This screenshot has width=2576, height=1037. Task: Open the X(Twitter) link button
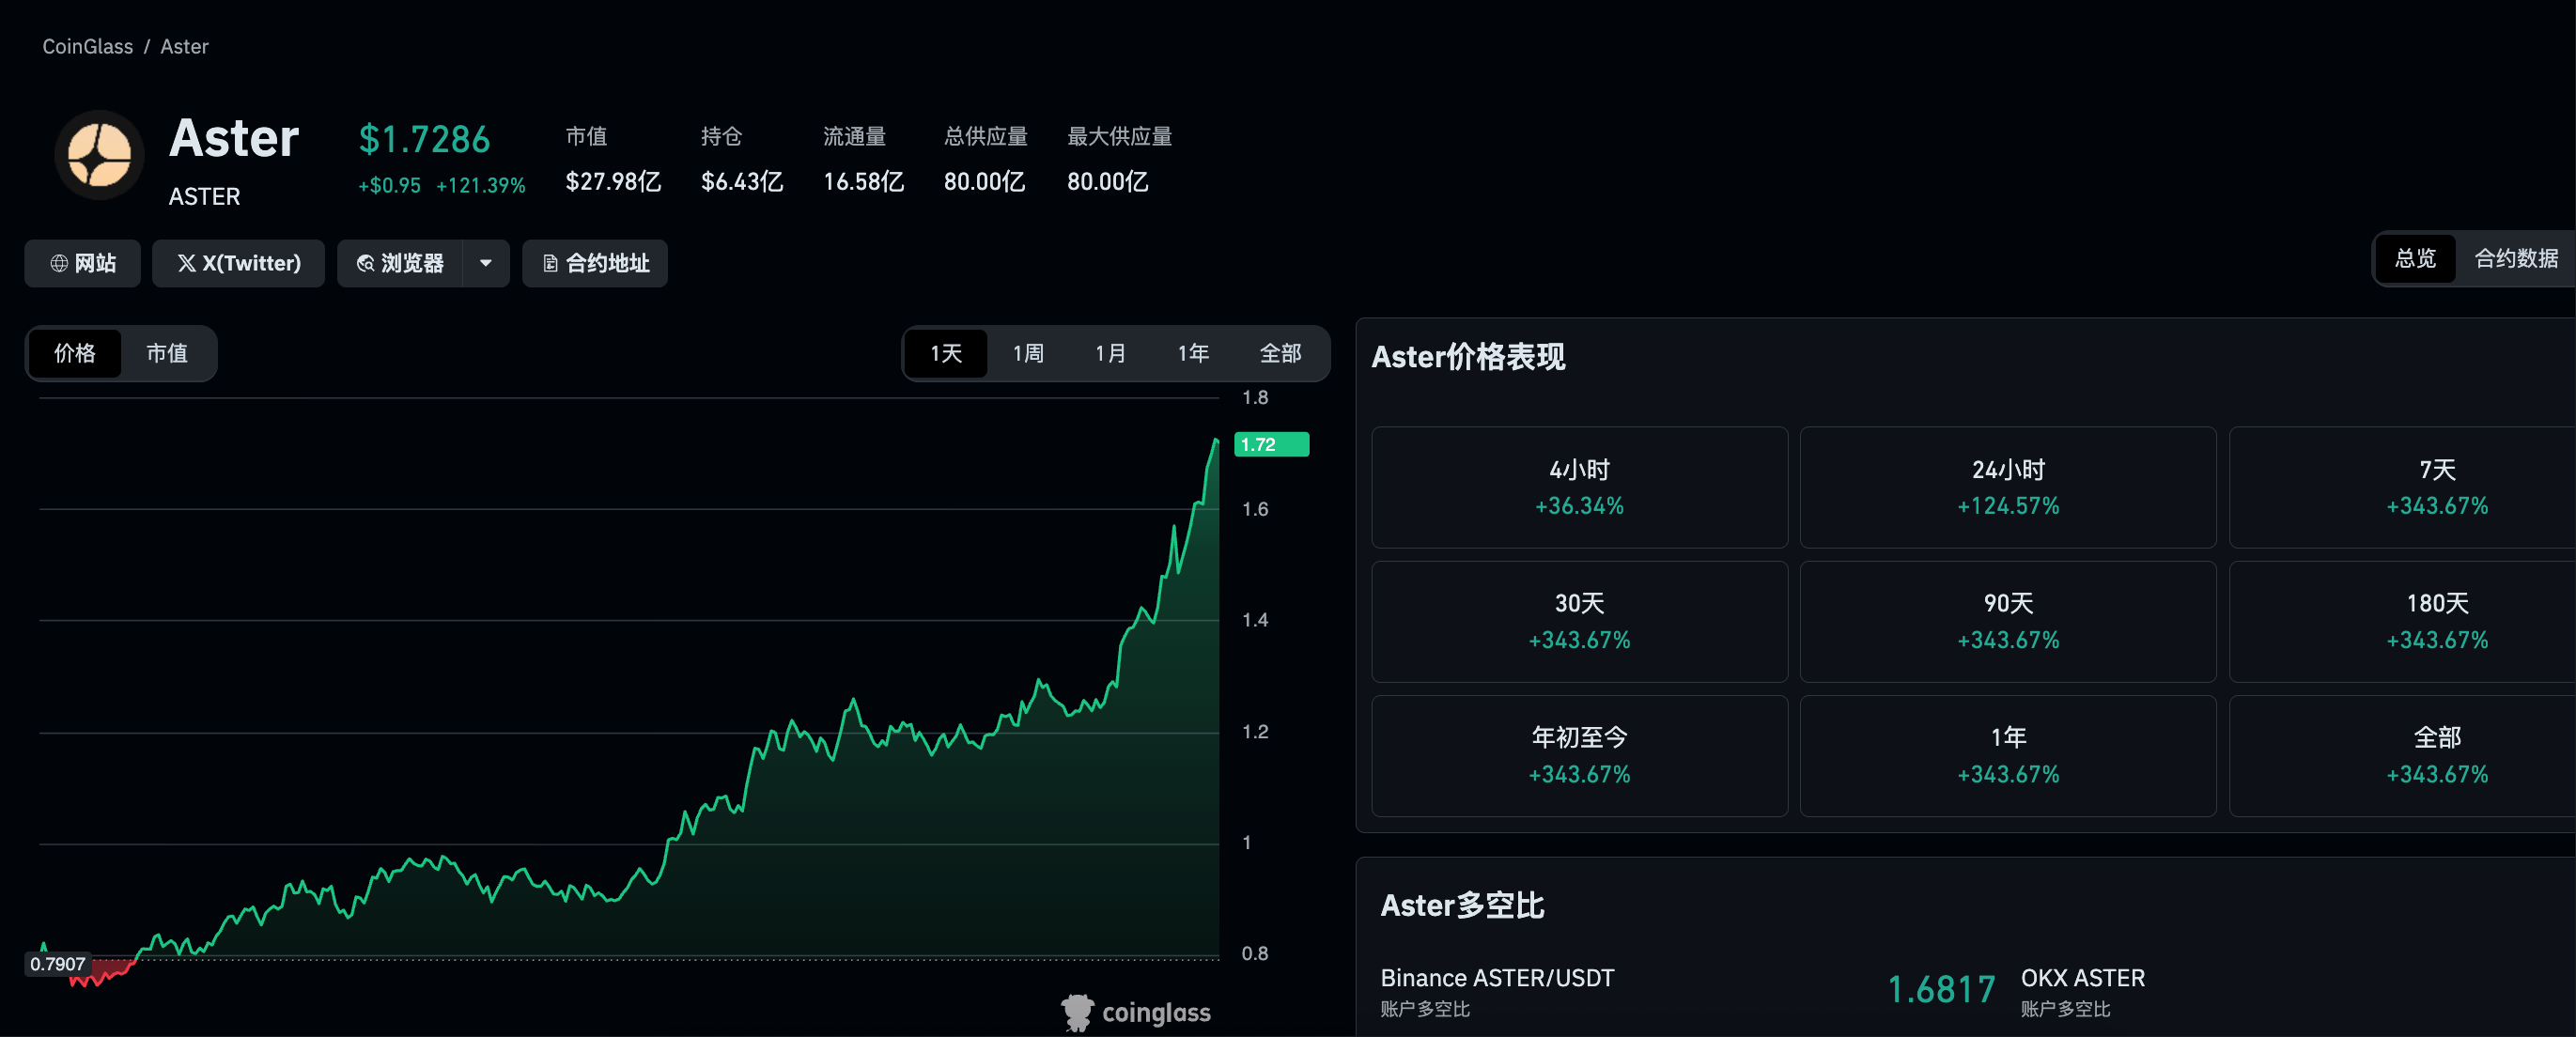pyautogui.click(x=239, y=263)
